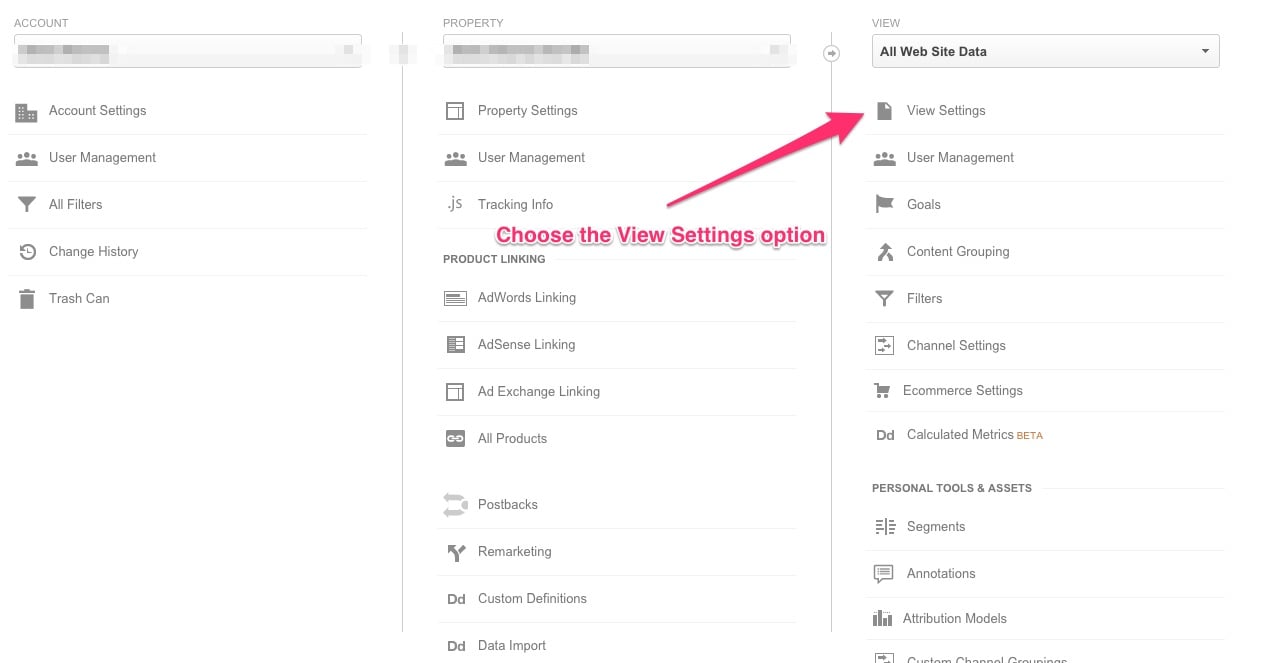The image size is (1268, 663).
Task: Open Custom Definitions in Property column
Action: point(531,599)
